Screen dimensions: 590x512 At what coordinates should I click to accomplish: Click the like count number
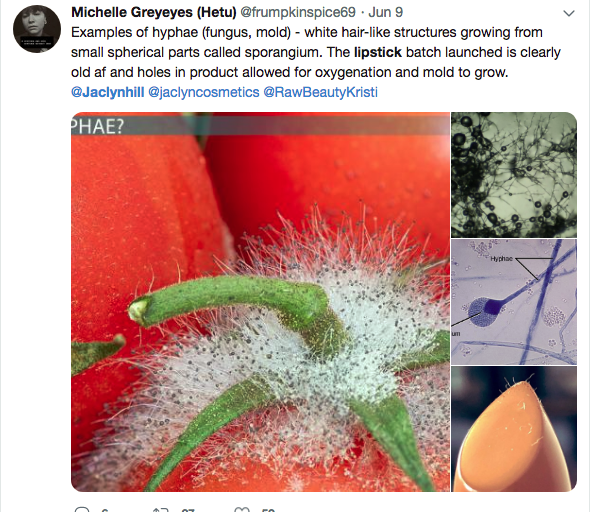(x=268, y=510)
